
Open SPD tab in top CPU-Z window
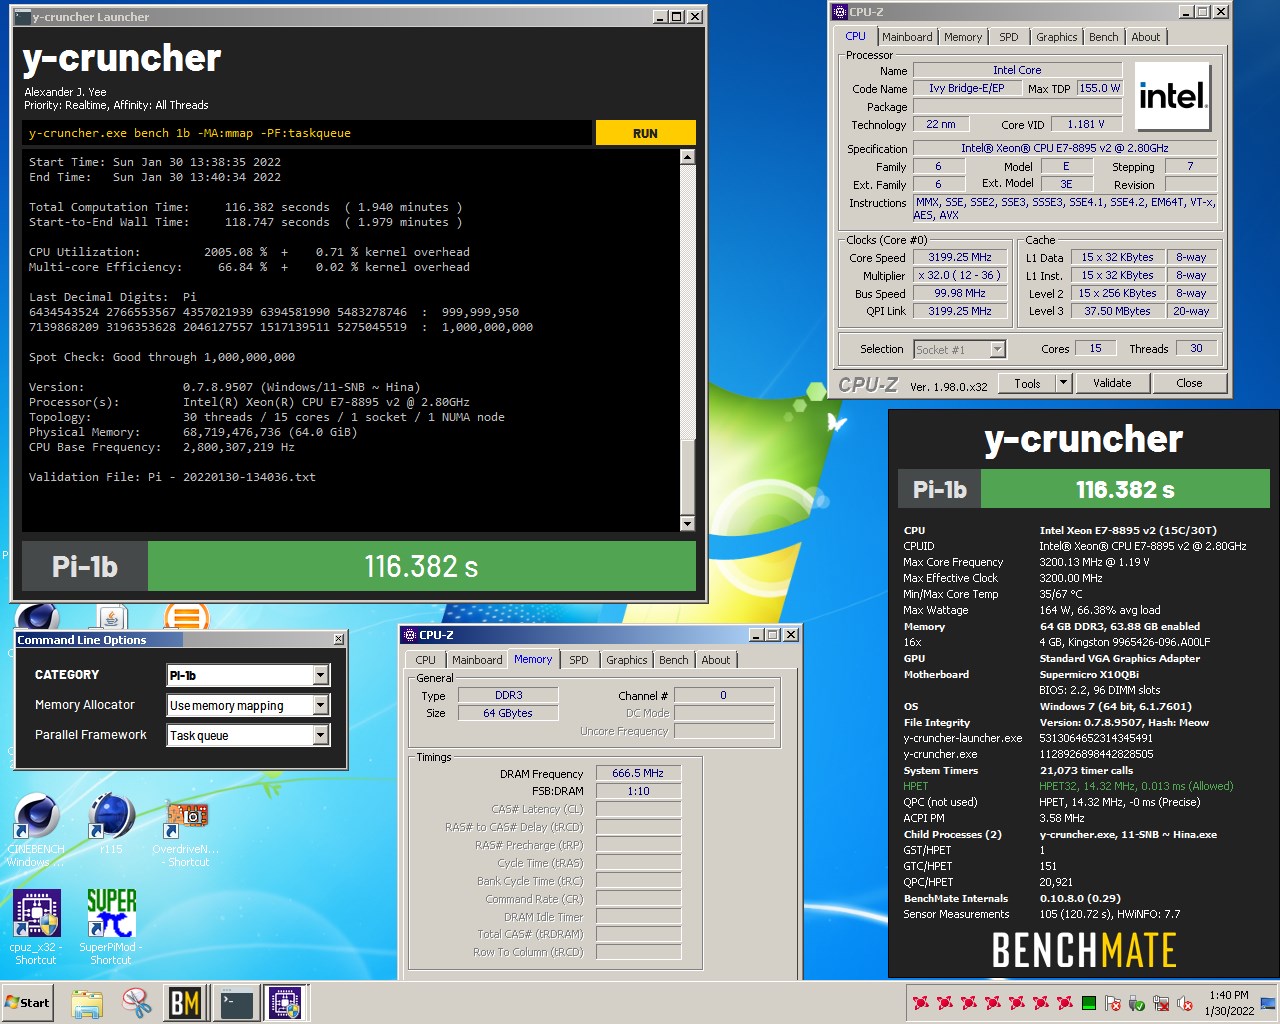click(x=1009, y=37)
